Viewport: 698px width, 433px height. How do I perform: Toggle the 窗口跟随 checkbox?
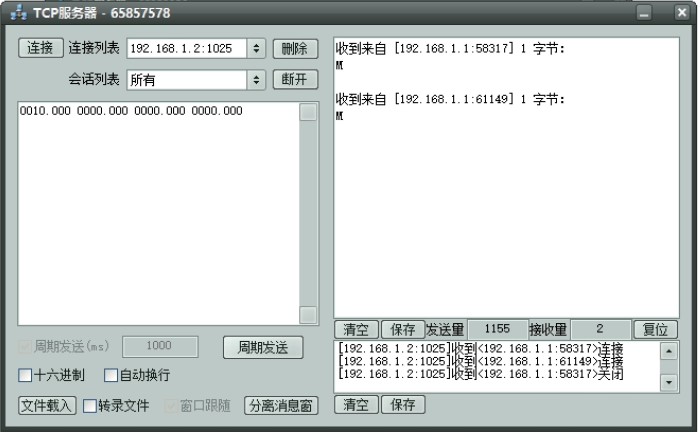(x=171, y=405)
